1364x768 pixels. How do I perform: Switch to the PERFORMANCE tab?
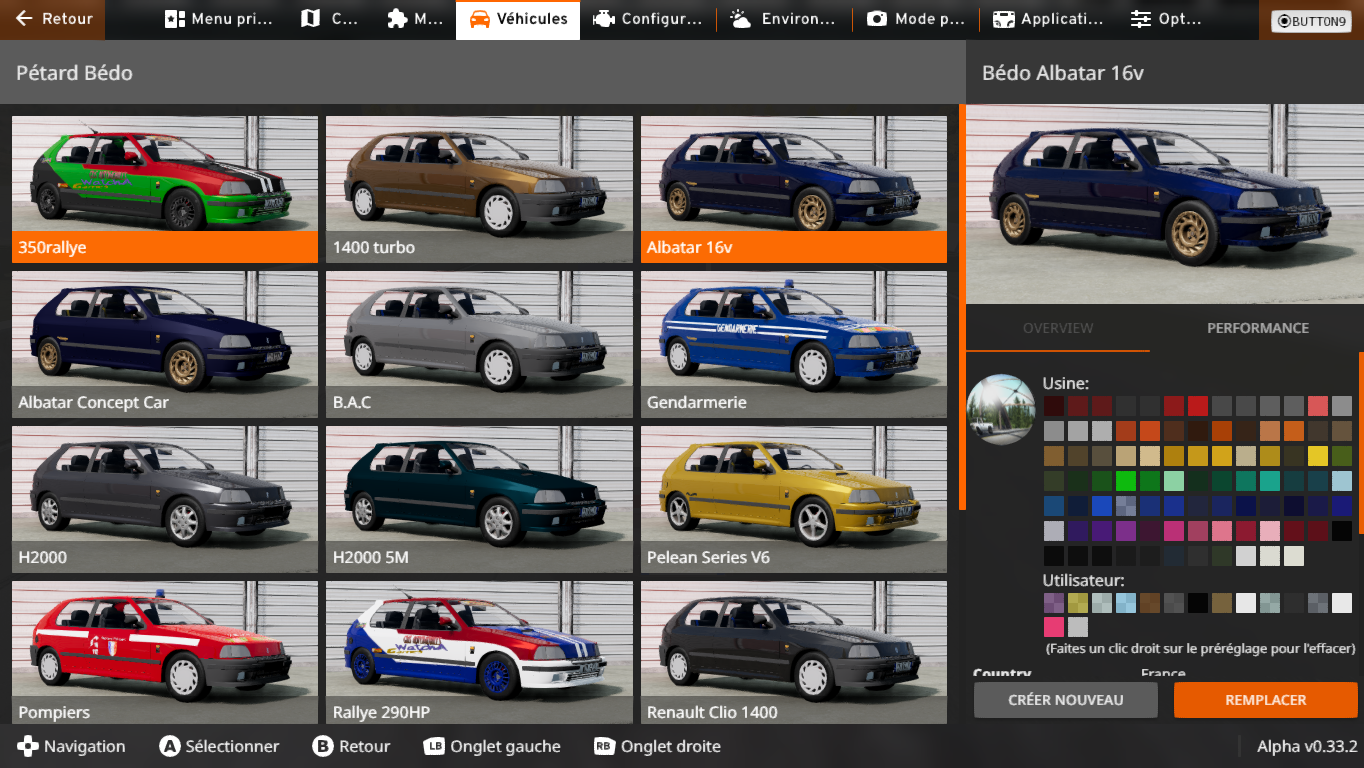(1257, 328)
